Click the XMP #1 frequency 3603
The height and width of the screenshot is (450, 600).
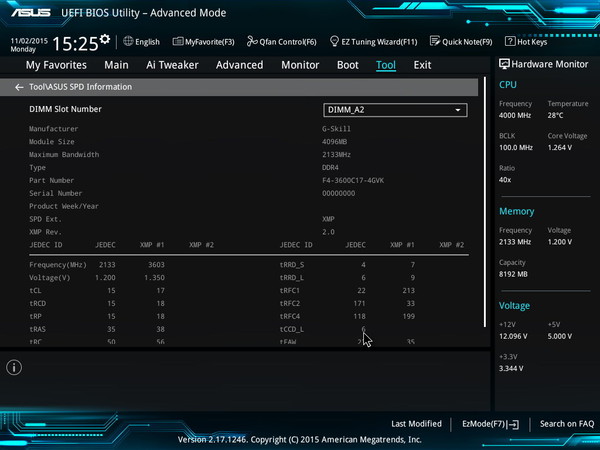click(156, 265)
